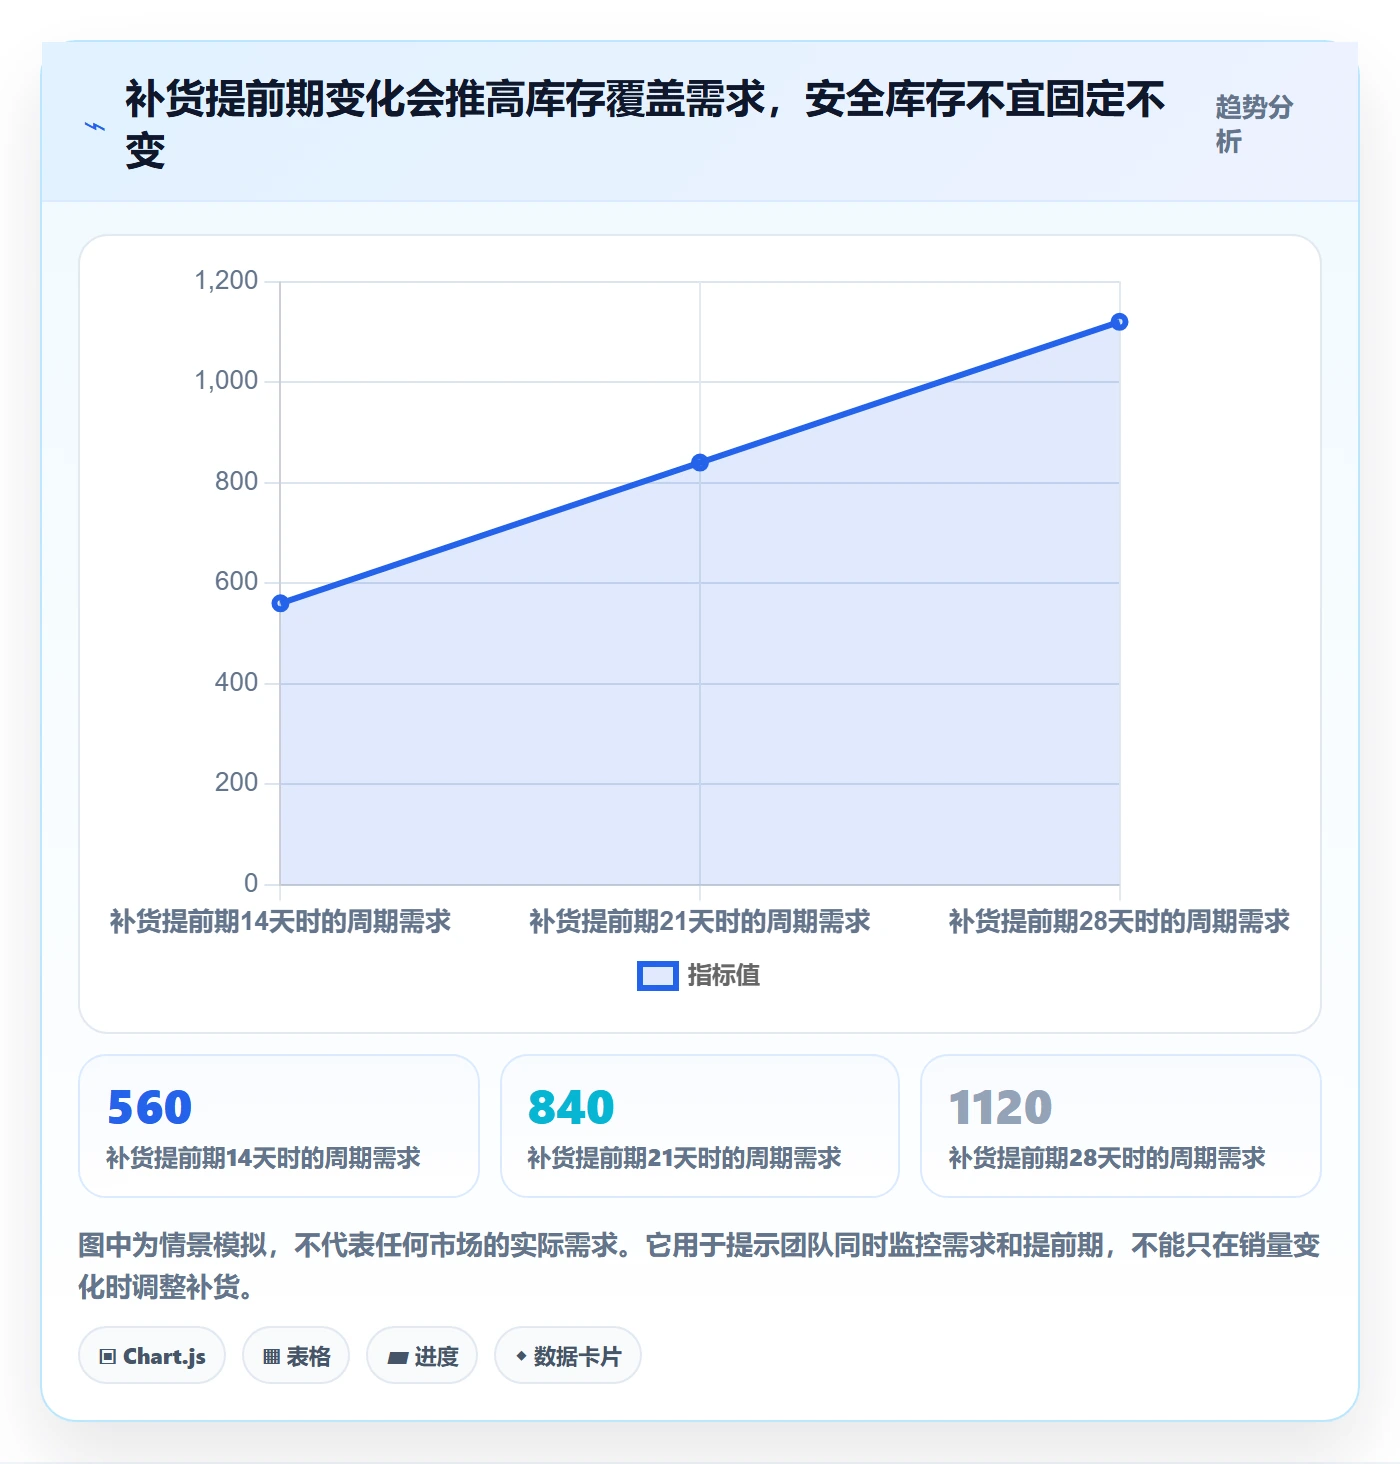This screenshot has height=1464, width=1400.
Task: Click the diamond icon in 数据卡片 chip
Action: (521, 1356)
